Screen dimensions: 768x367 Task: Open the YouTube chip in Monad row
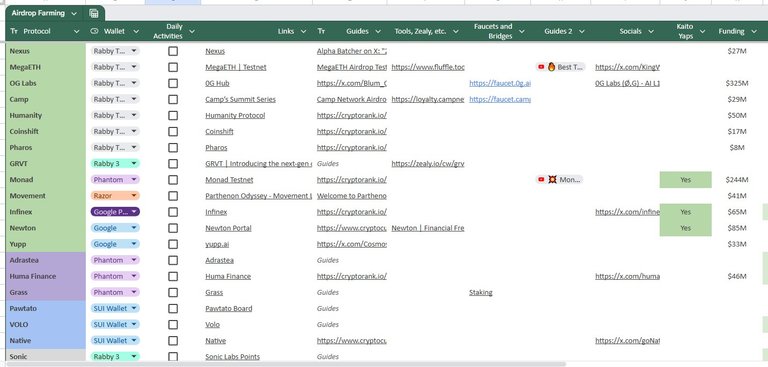tap(559, 180)
